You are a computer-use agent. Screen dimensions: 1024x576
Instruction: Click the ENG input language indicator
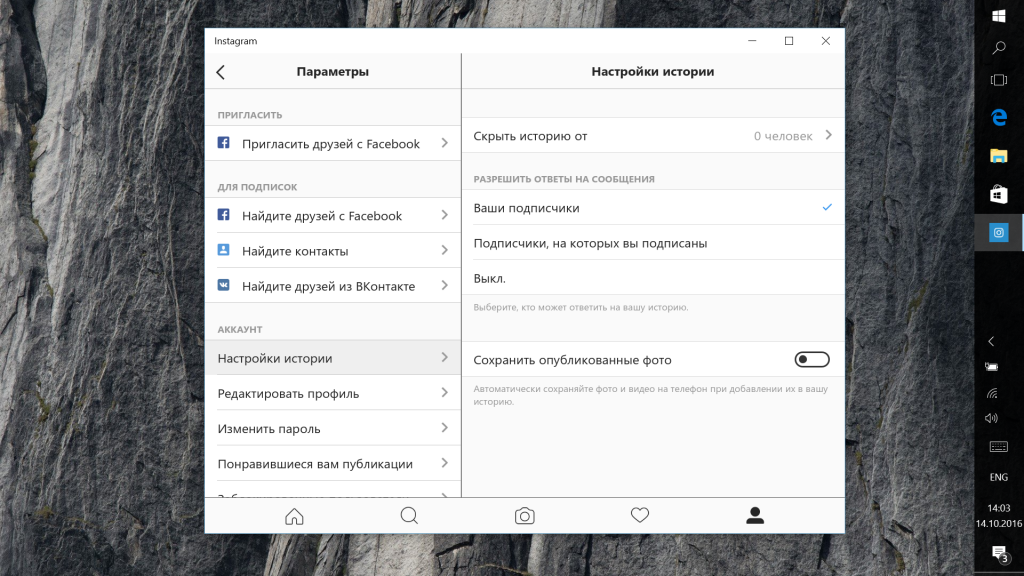tap(999, 477)
